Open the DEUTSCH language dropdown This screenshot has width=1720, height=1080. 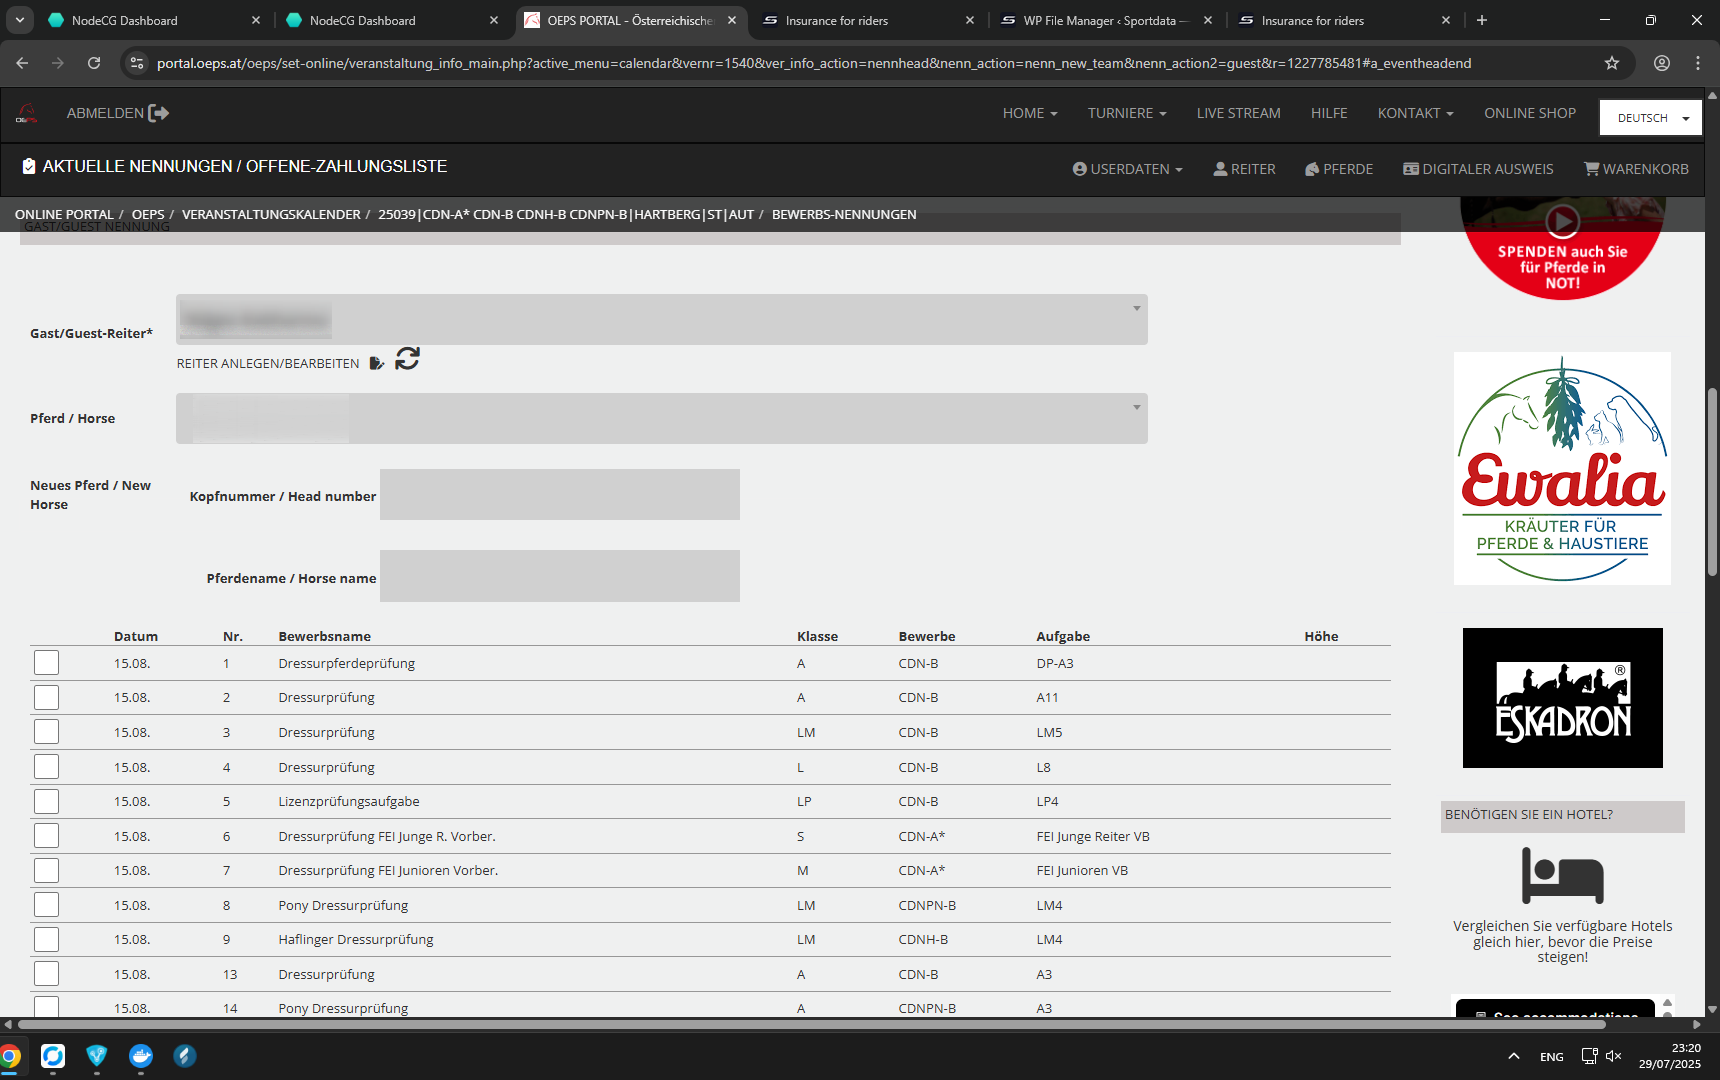(1650, 118)
